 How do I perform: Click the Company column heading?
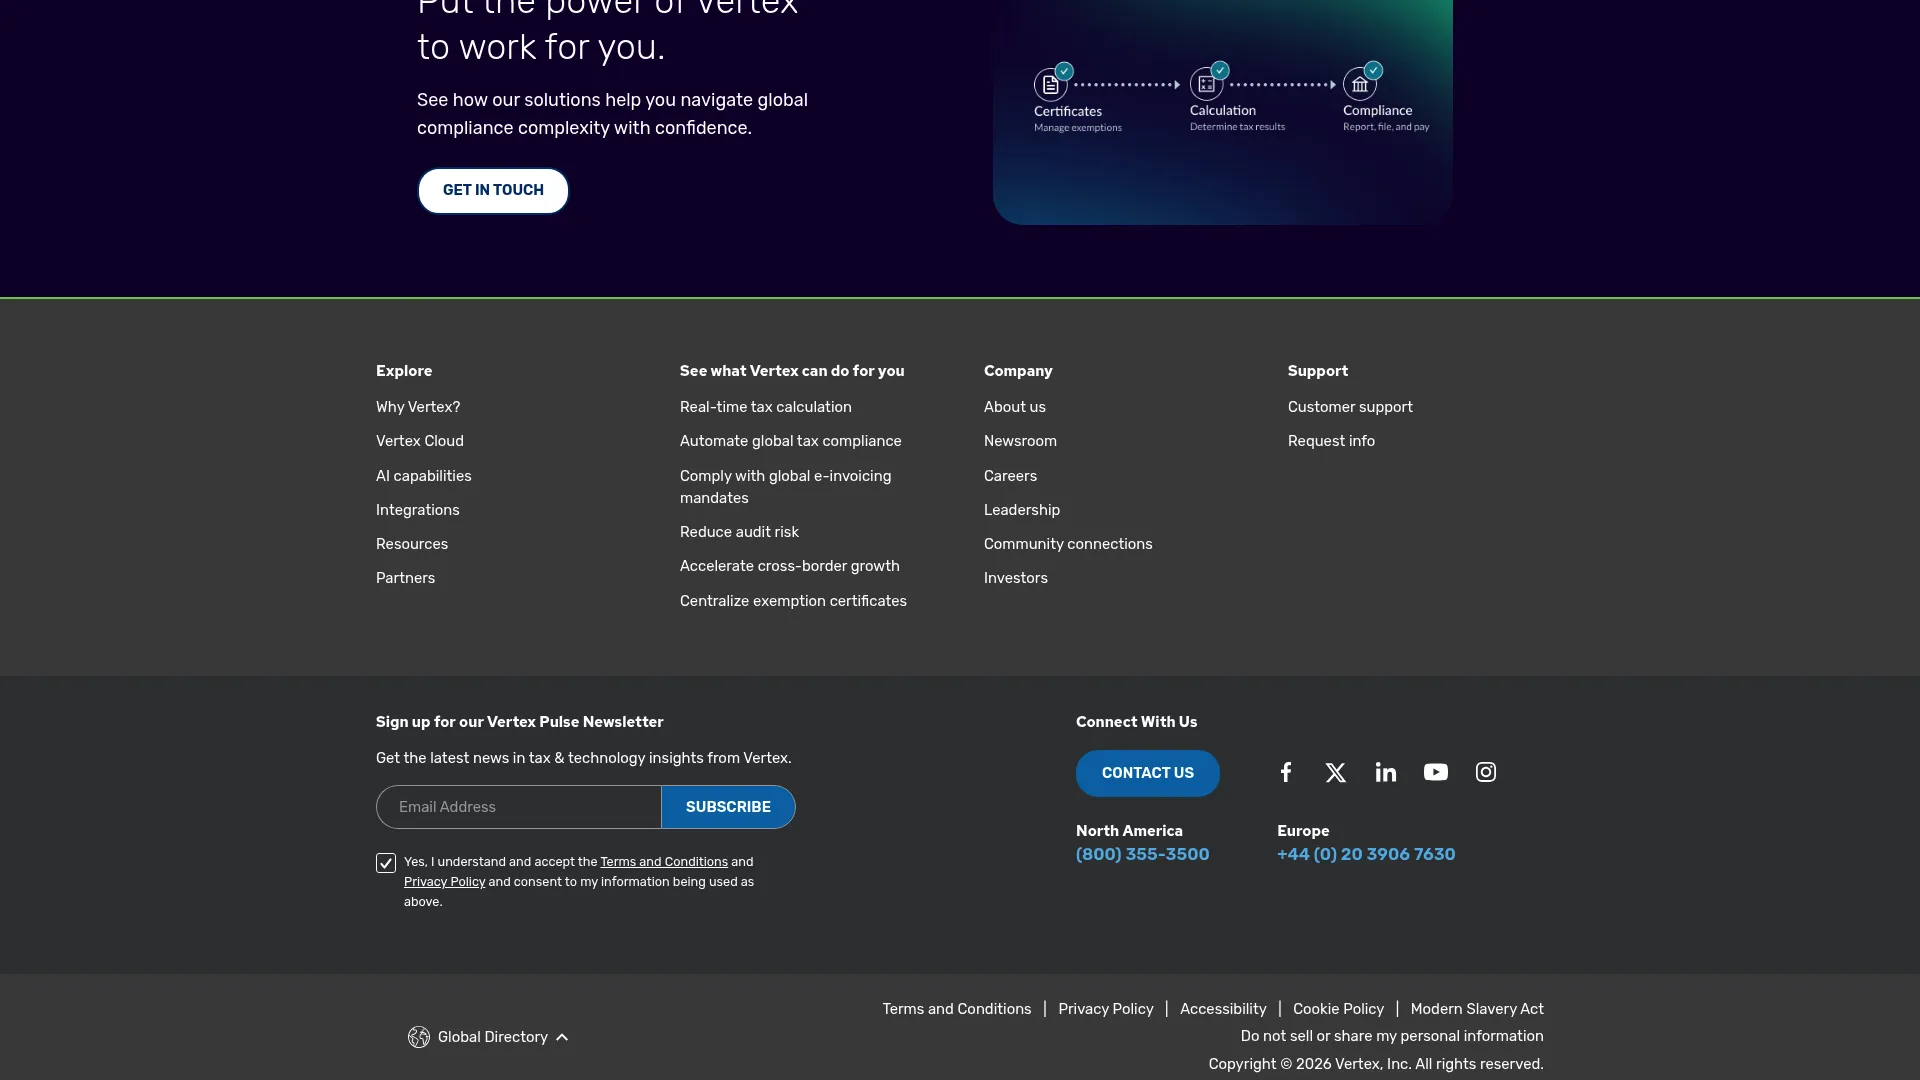(x=1018, y=371)
